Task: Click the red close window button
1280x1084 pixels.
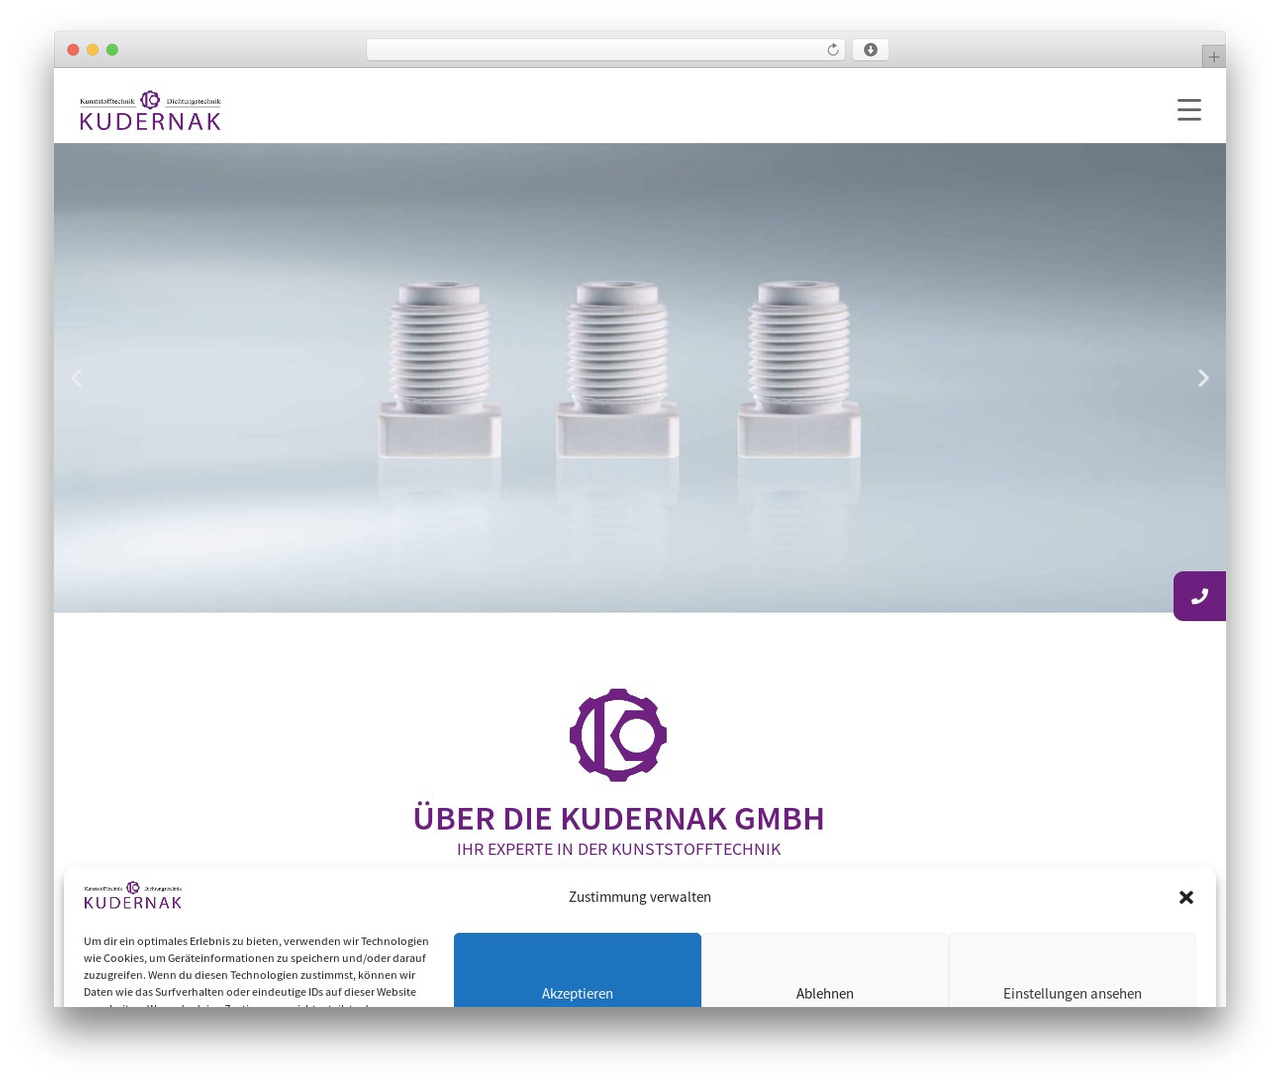Action: [73, 50]
